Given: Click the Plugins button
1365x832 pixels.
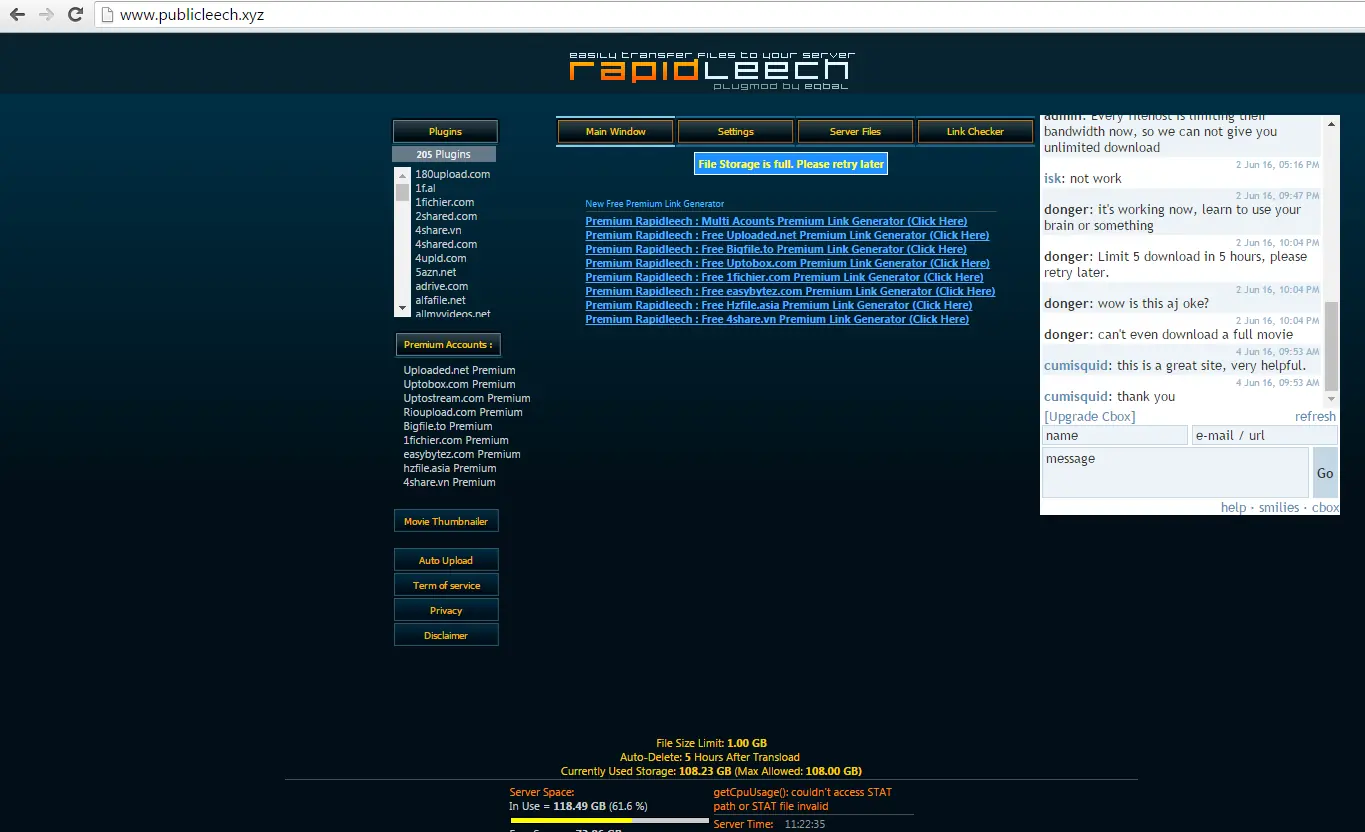Looking at the screenshot, I should pos(445,132).
